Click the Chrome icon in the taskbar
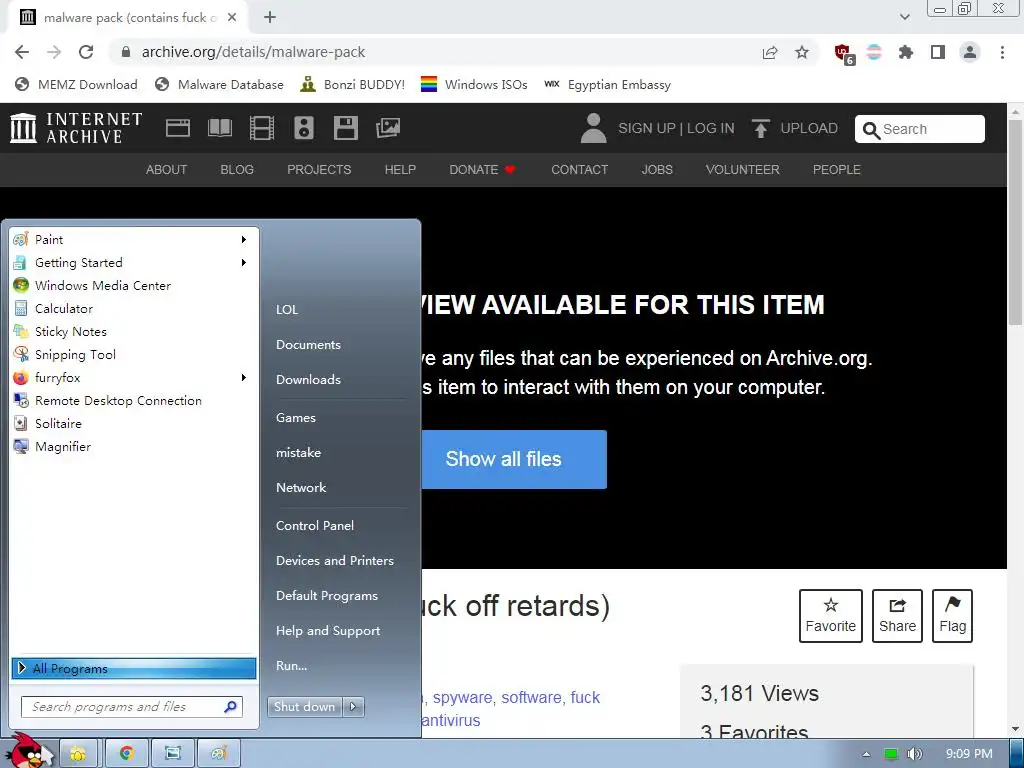Screen dimensions: 1024x768 tap(127, 754)
